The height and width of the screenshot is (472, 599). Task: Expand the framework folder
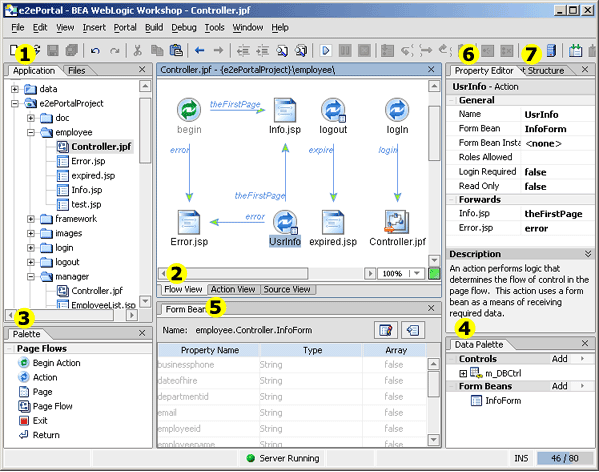[x=31, y=219]
